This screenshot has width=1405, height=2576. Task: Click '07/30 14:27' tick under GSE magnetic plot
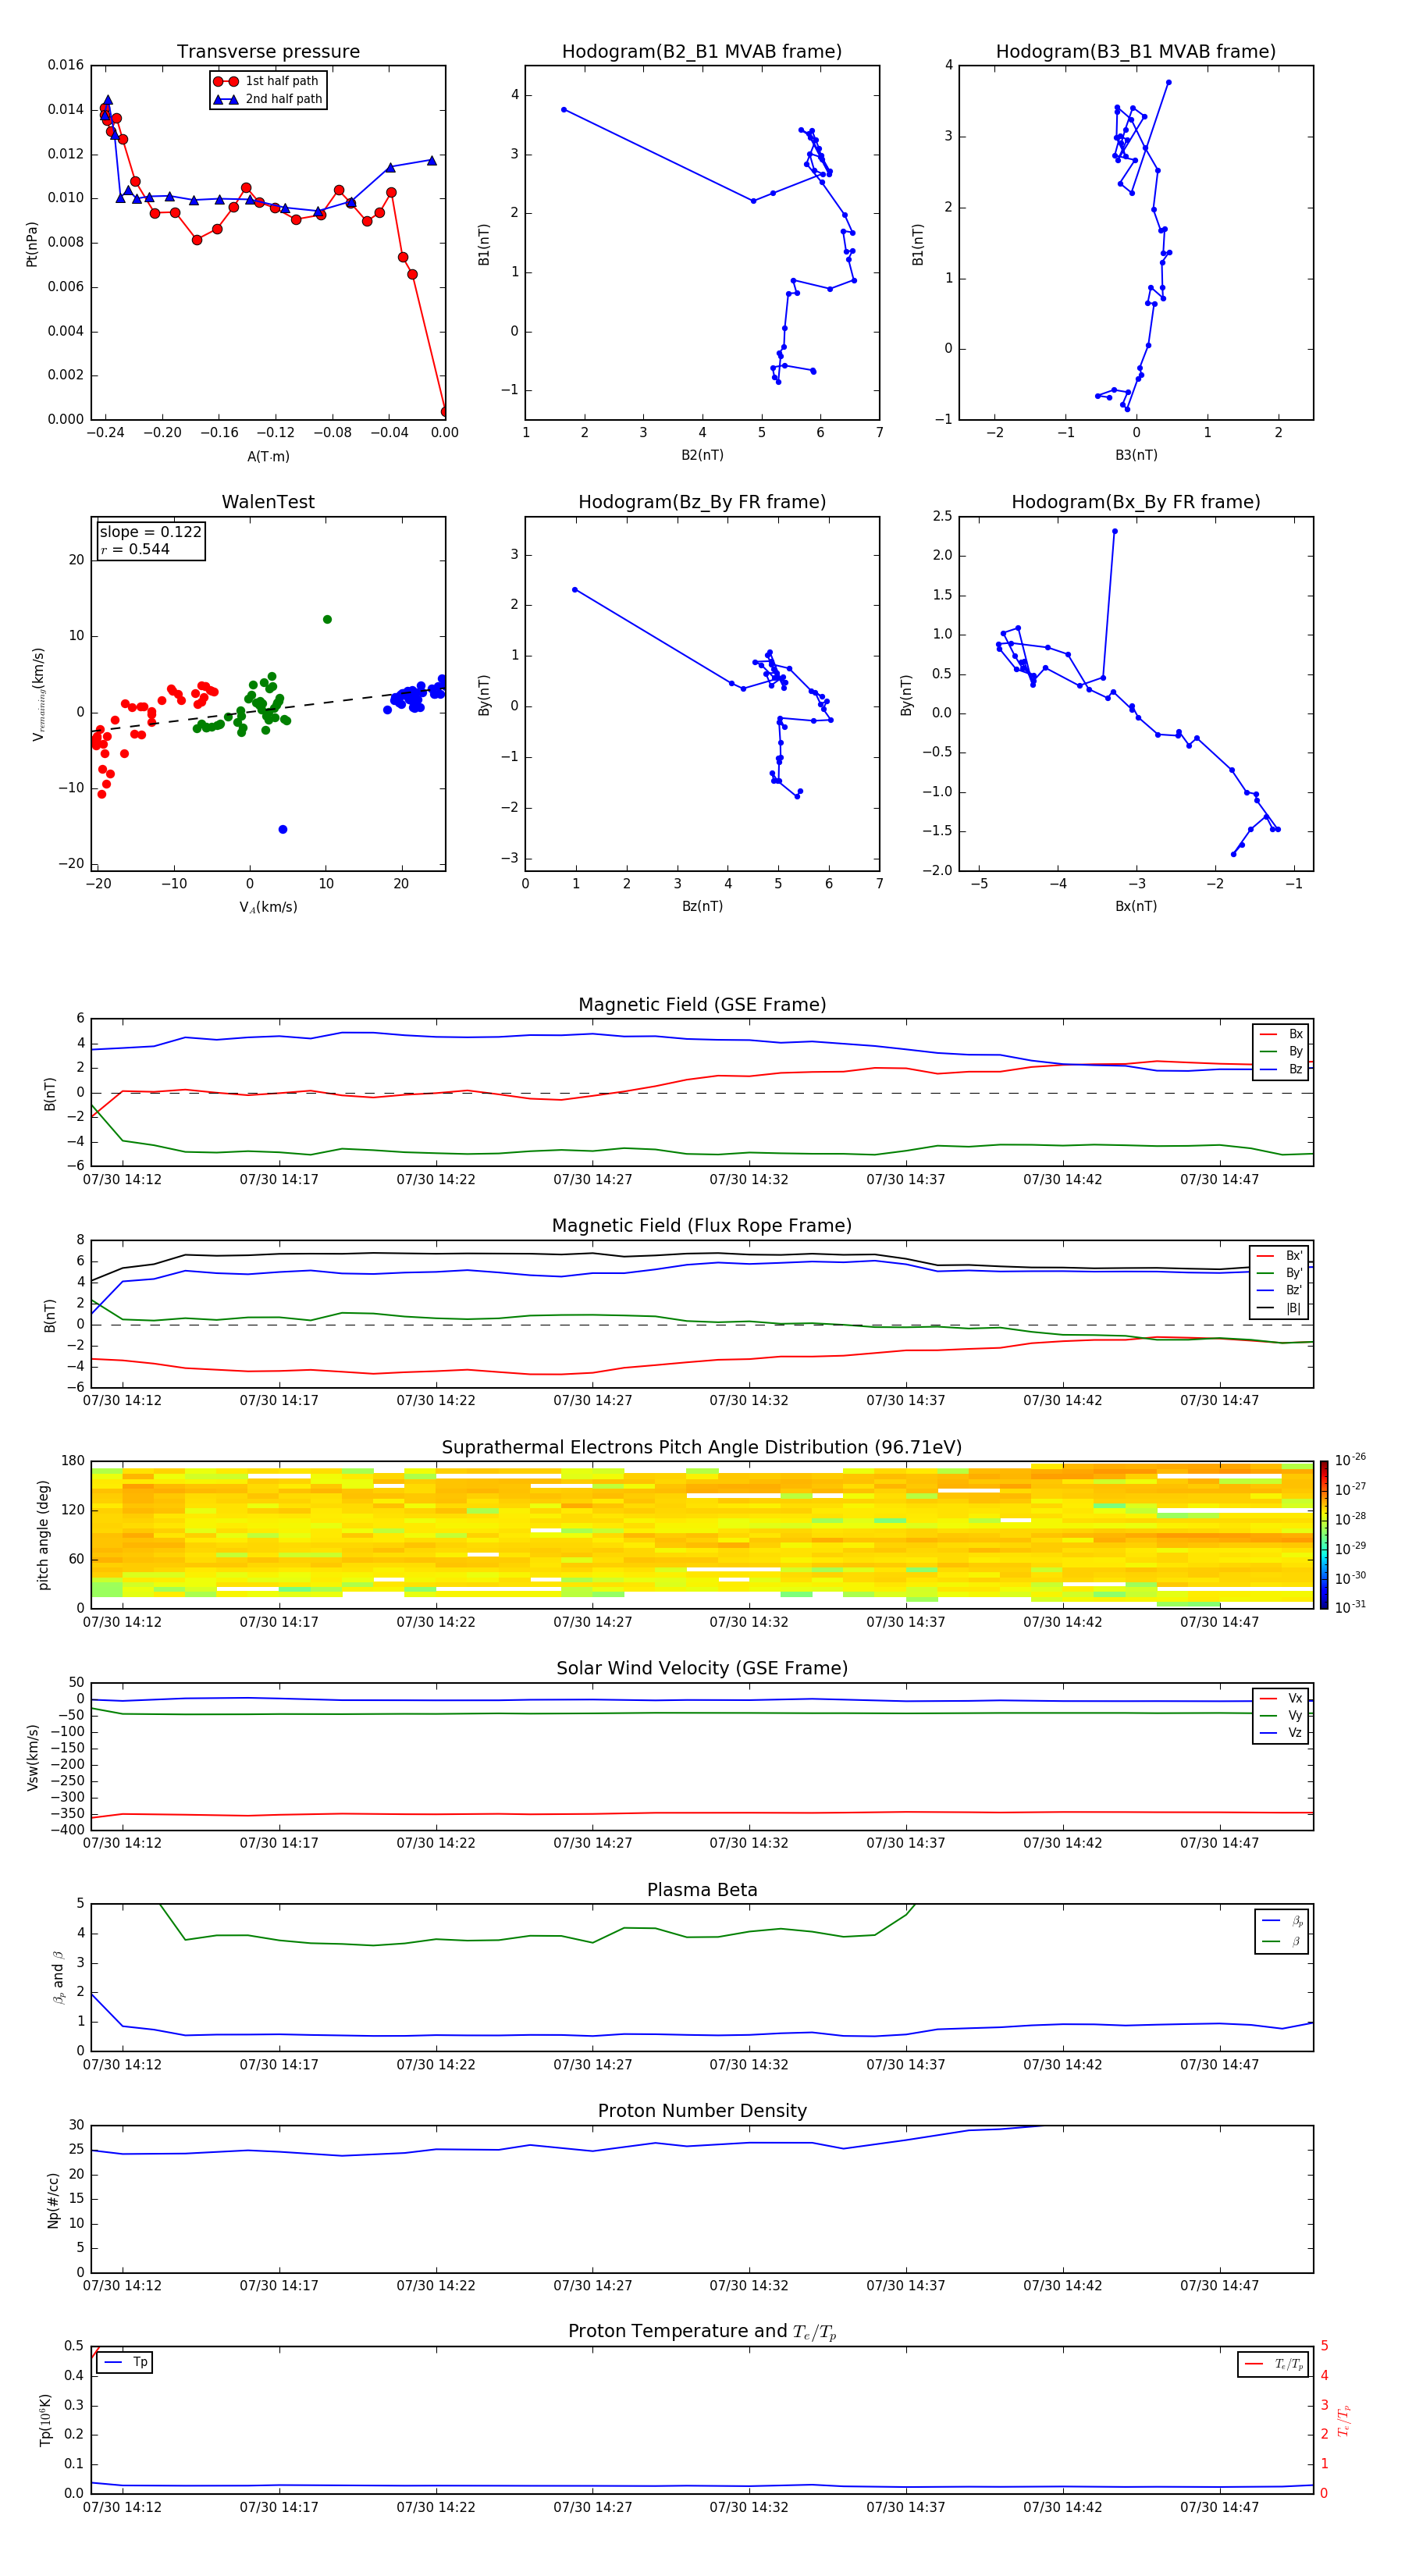pyautogui.click(x=593, y=1180)
